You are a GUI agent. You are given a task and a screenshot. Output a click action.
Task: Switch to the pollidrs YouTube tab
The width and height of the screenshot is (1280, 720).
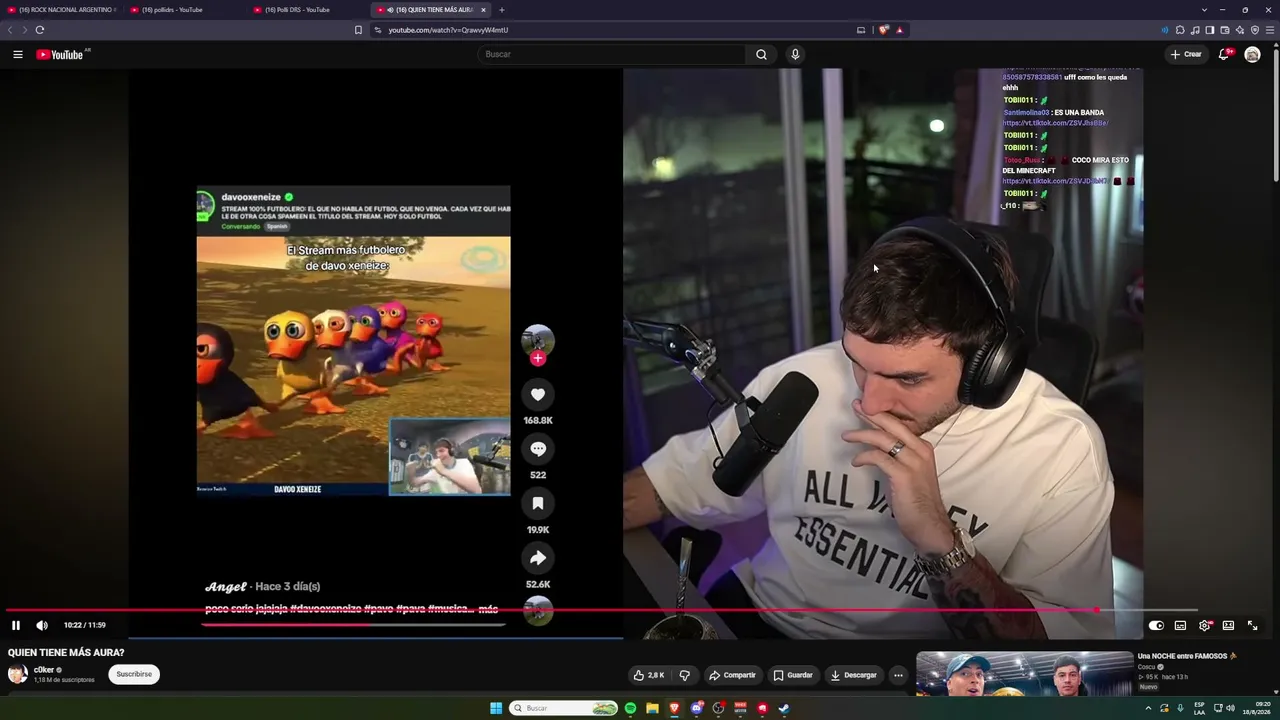point(185,10)
